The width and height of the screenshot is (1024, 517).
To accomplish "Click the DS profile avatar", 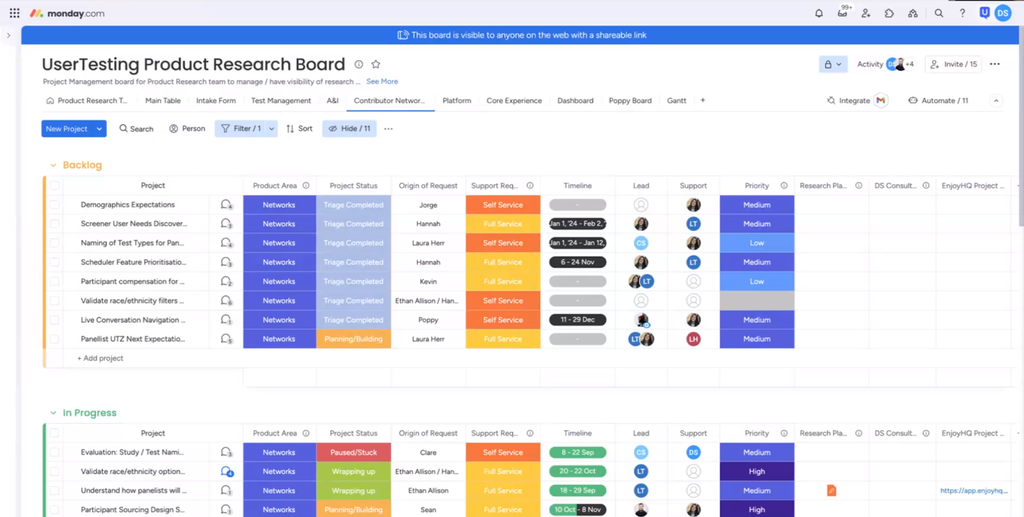I will coord(1003,13).
